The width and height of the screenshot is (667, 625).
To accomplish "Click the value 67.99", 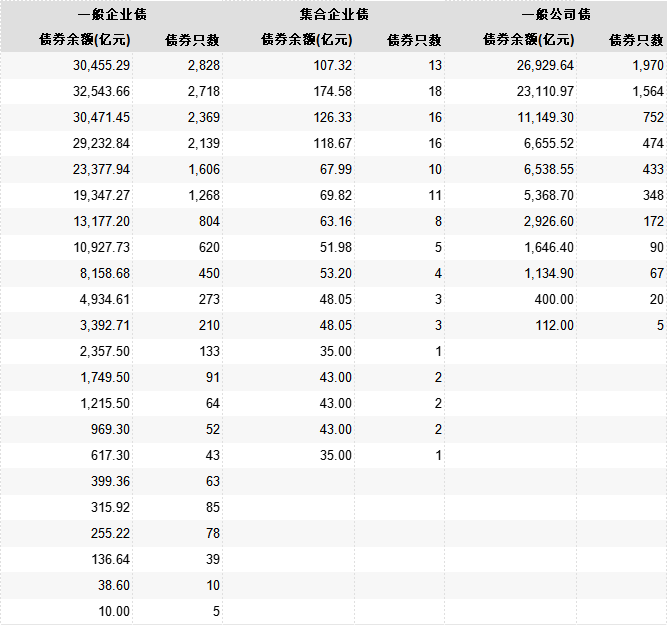I will pyautogui.click(x=336, y=169).
